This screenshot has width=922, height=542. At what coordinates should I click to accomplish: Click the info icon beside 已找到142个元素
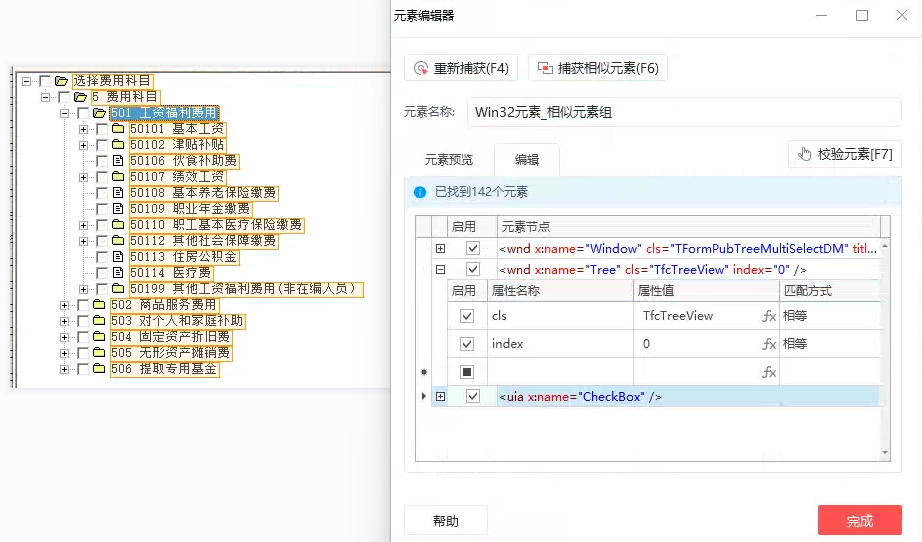tap(420, 192)
